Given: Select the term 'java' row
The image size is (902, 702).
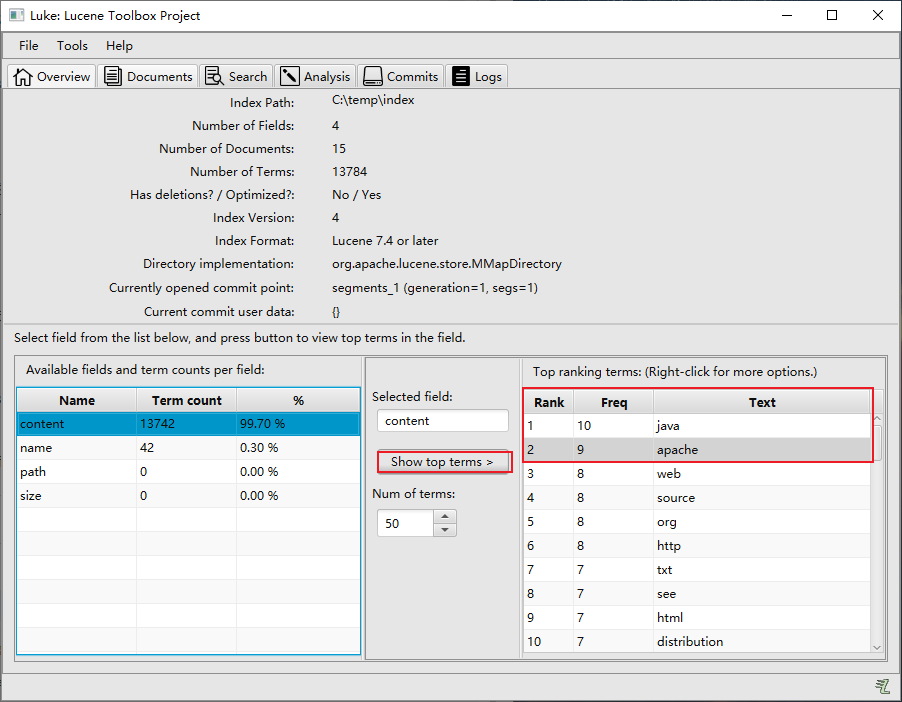Looking at the screenshot, I should pyautogui.click(x=697, y=426).
